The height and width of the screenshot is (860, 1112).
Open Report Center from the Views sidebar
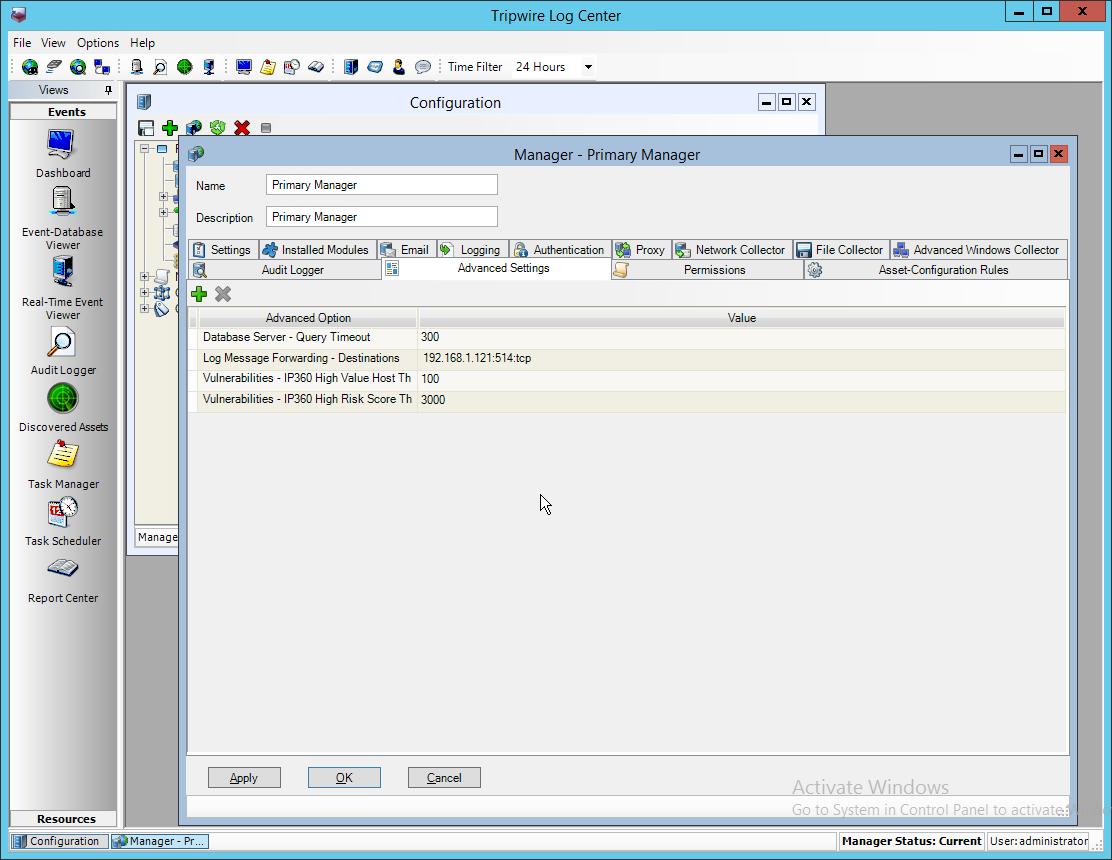[x=62, y=579]
